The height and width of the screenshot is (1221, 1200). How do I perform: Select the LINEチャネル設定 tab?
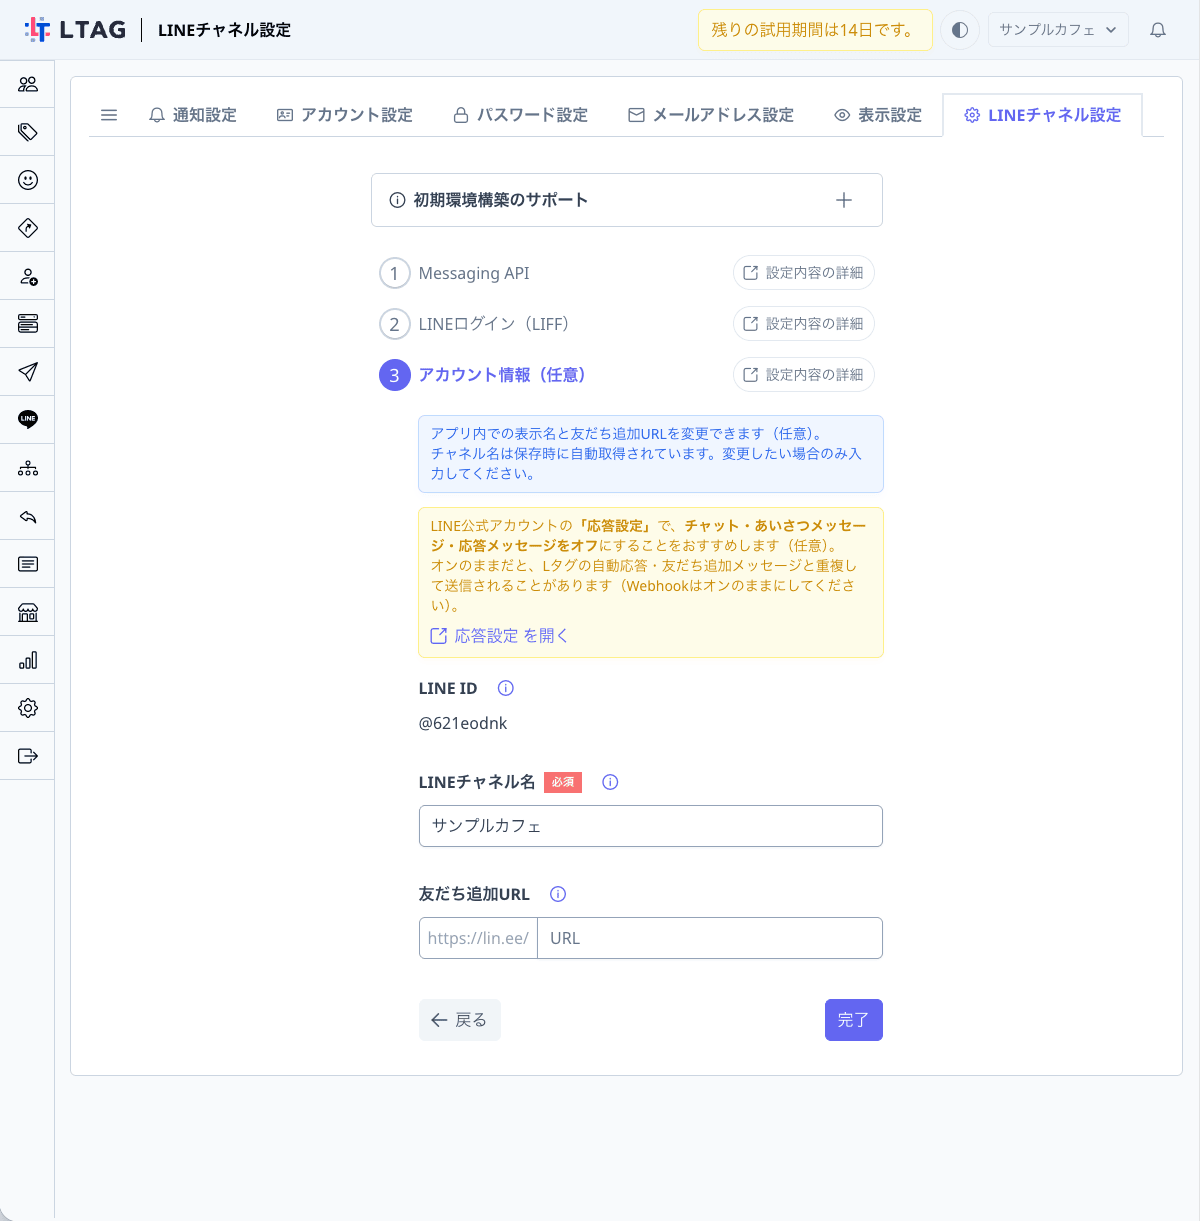point(1042,115)
